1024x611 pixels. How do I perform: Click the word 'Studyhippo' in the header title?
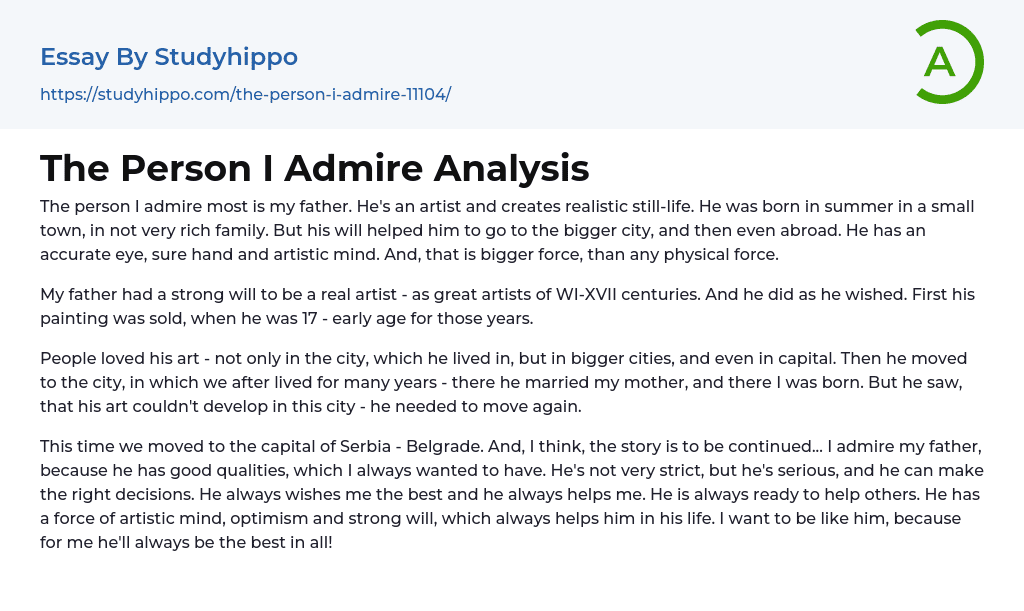tap(226, 57)
